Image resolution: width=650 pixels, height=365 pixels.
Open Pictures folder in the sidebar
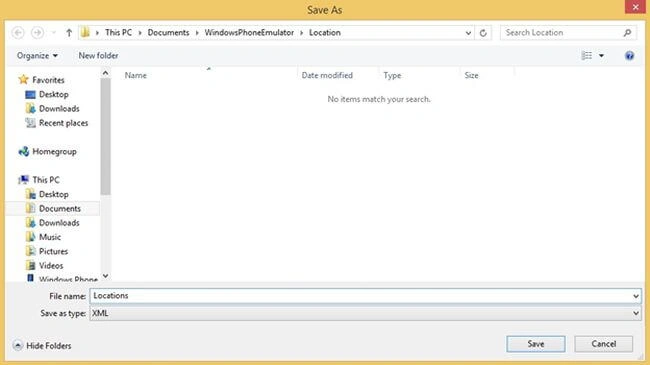click(x=53, y=251)
